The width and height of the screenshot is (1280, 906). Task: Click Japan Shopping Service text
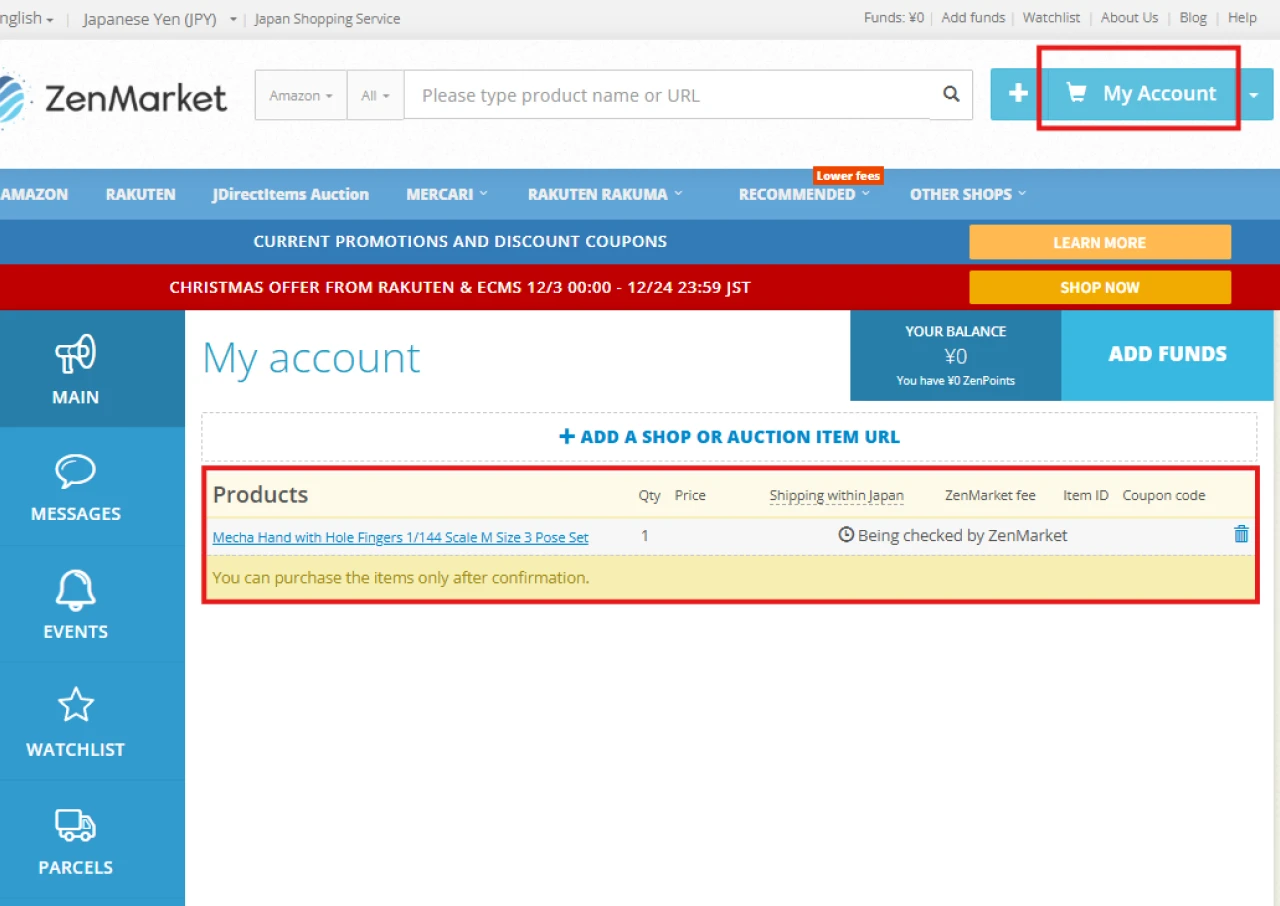[x=327, y=18]
